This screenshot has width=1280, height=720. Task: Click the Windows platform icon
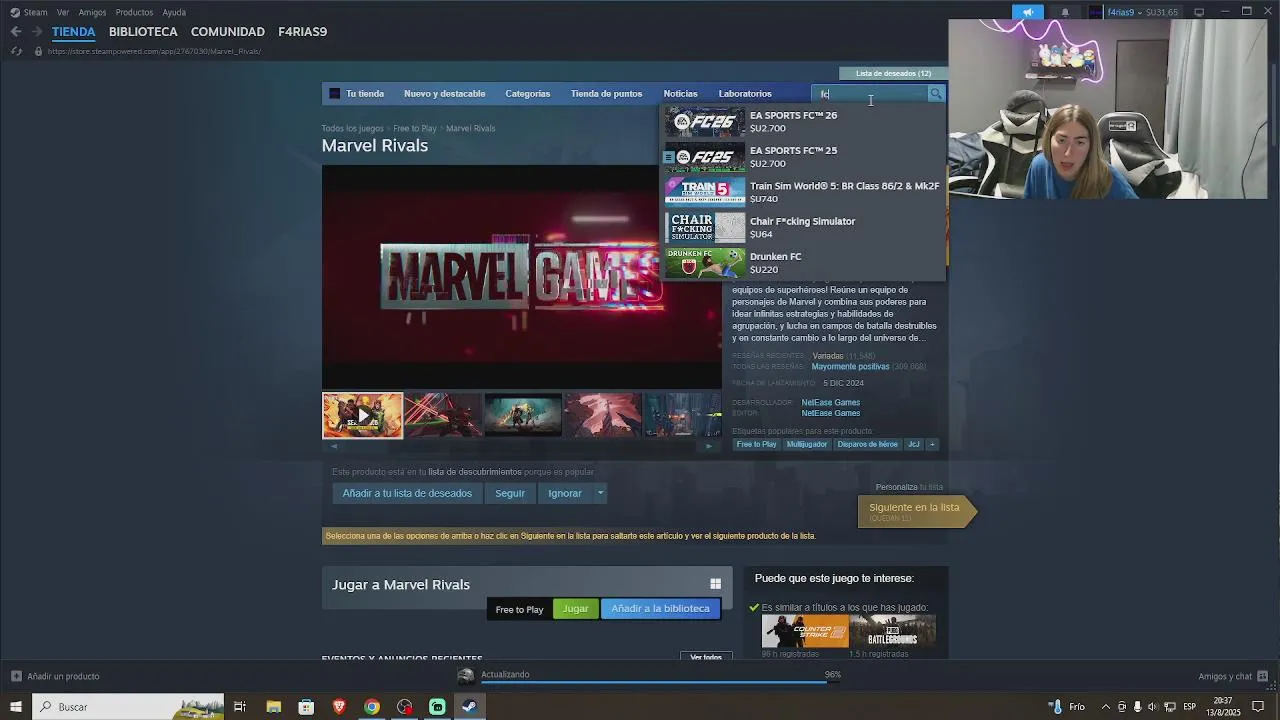(x=715, y=584)
